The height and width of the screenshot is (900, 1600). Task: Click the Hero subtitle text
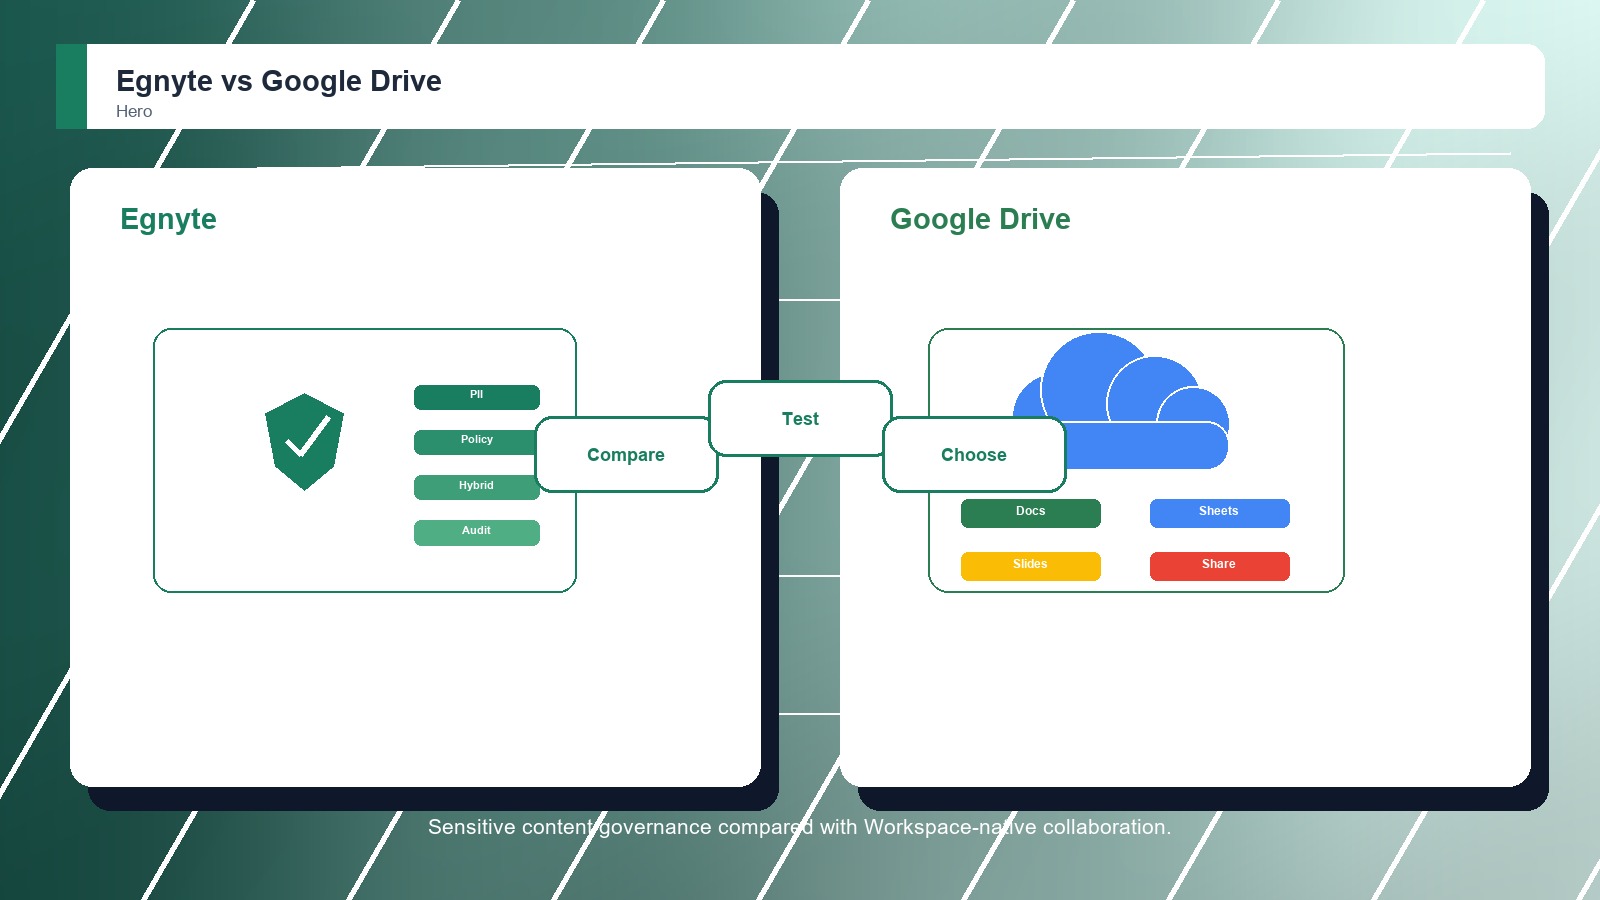(134, 112)
